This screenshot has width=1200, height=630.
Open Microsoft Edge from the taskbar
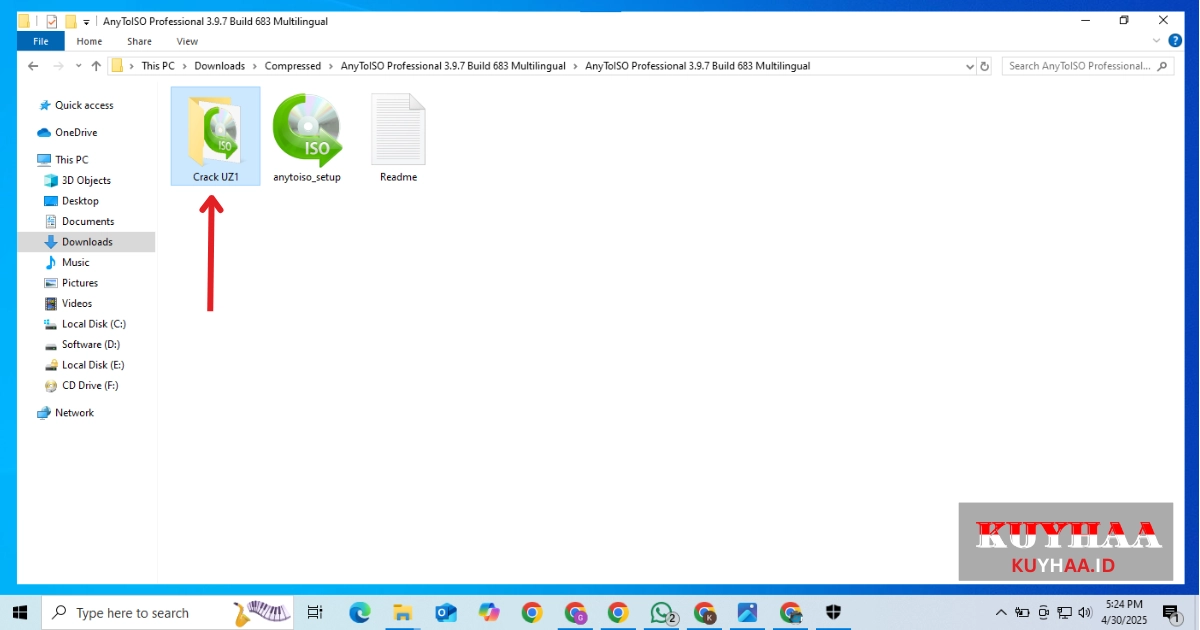pyautogui.click(x=359, y=612)
